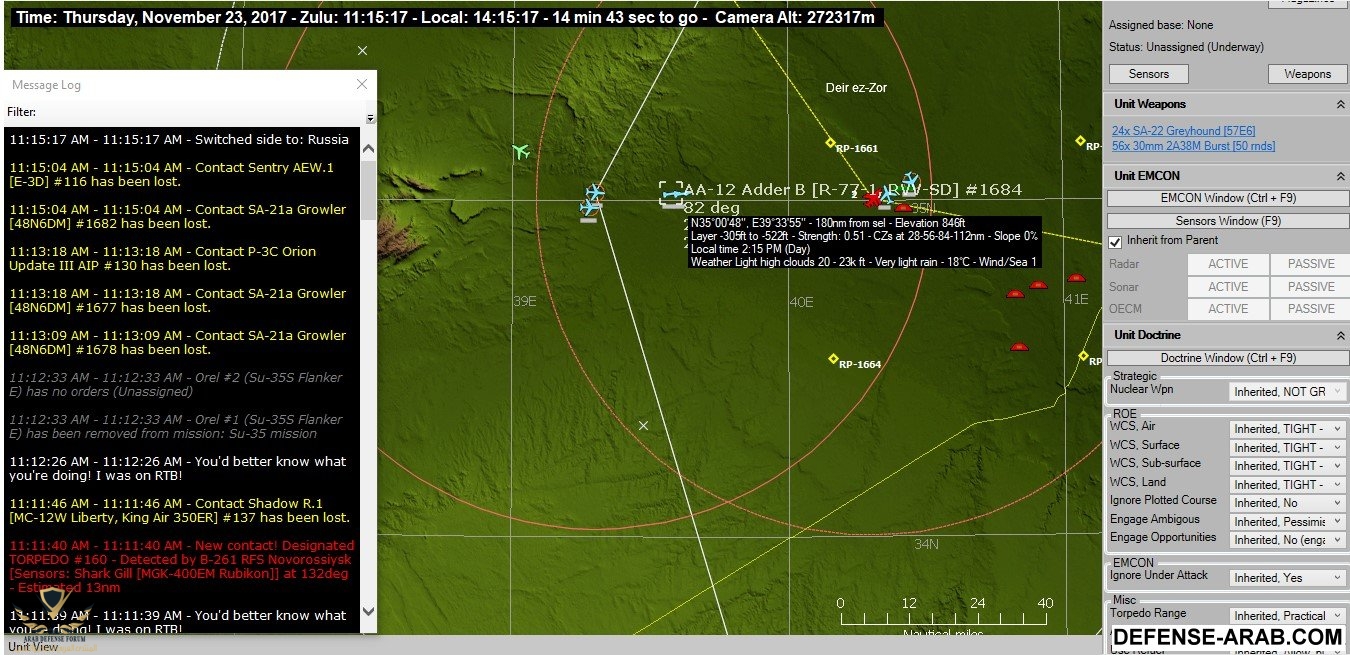Click the Message Log scrollbar down arrow
The height and width of the screenshot is (655, 1350).
point(367,611)
